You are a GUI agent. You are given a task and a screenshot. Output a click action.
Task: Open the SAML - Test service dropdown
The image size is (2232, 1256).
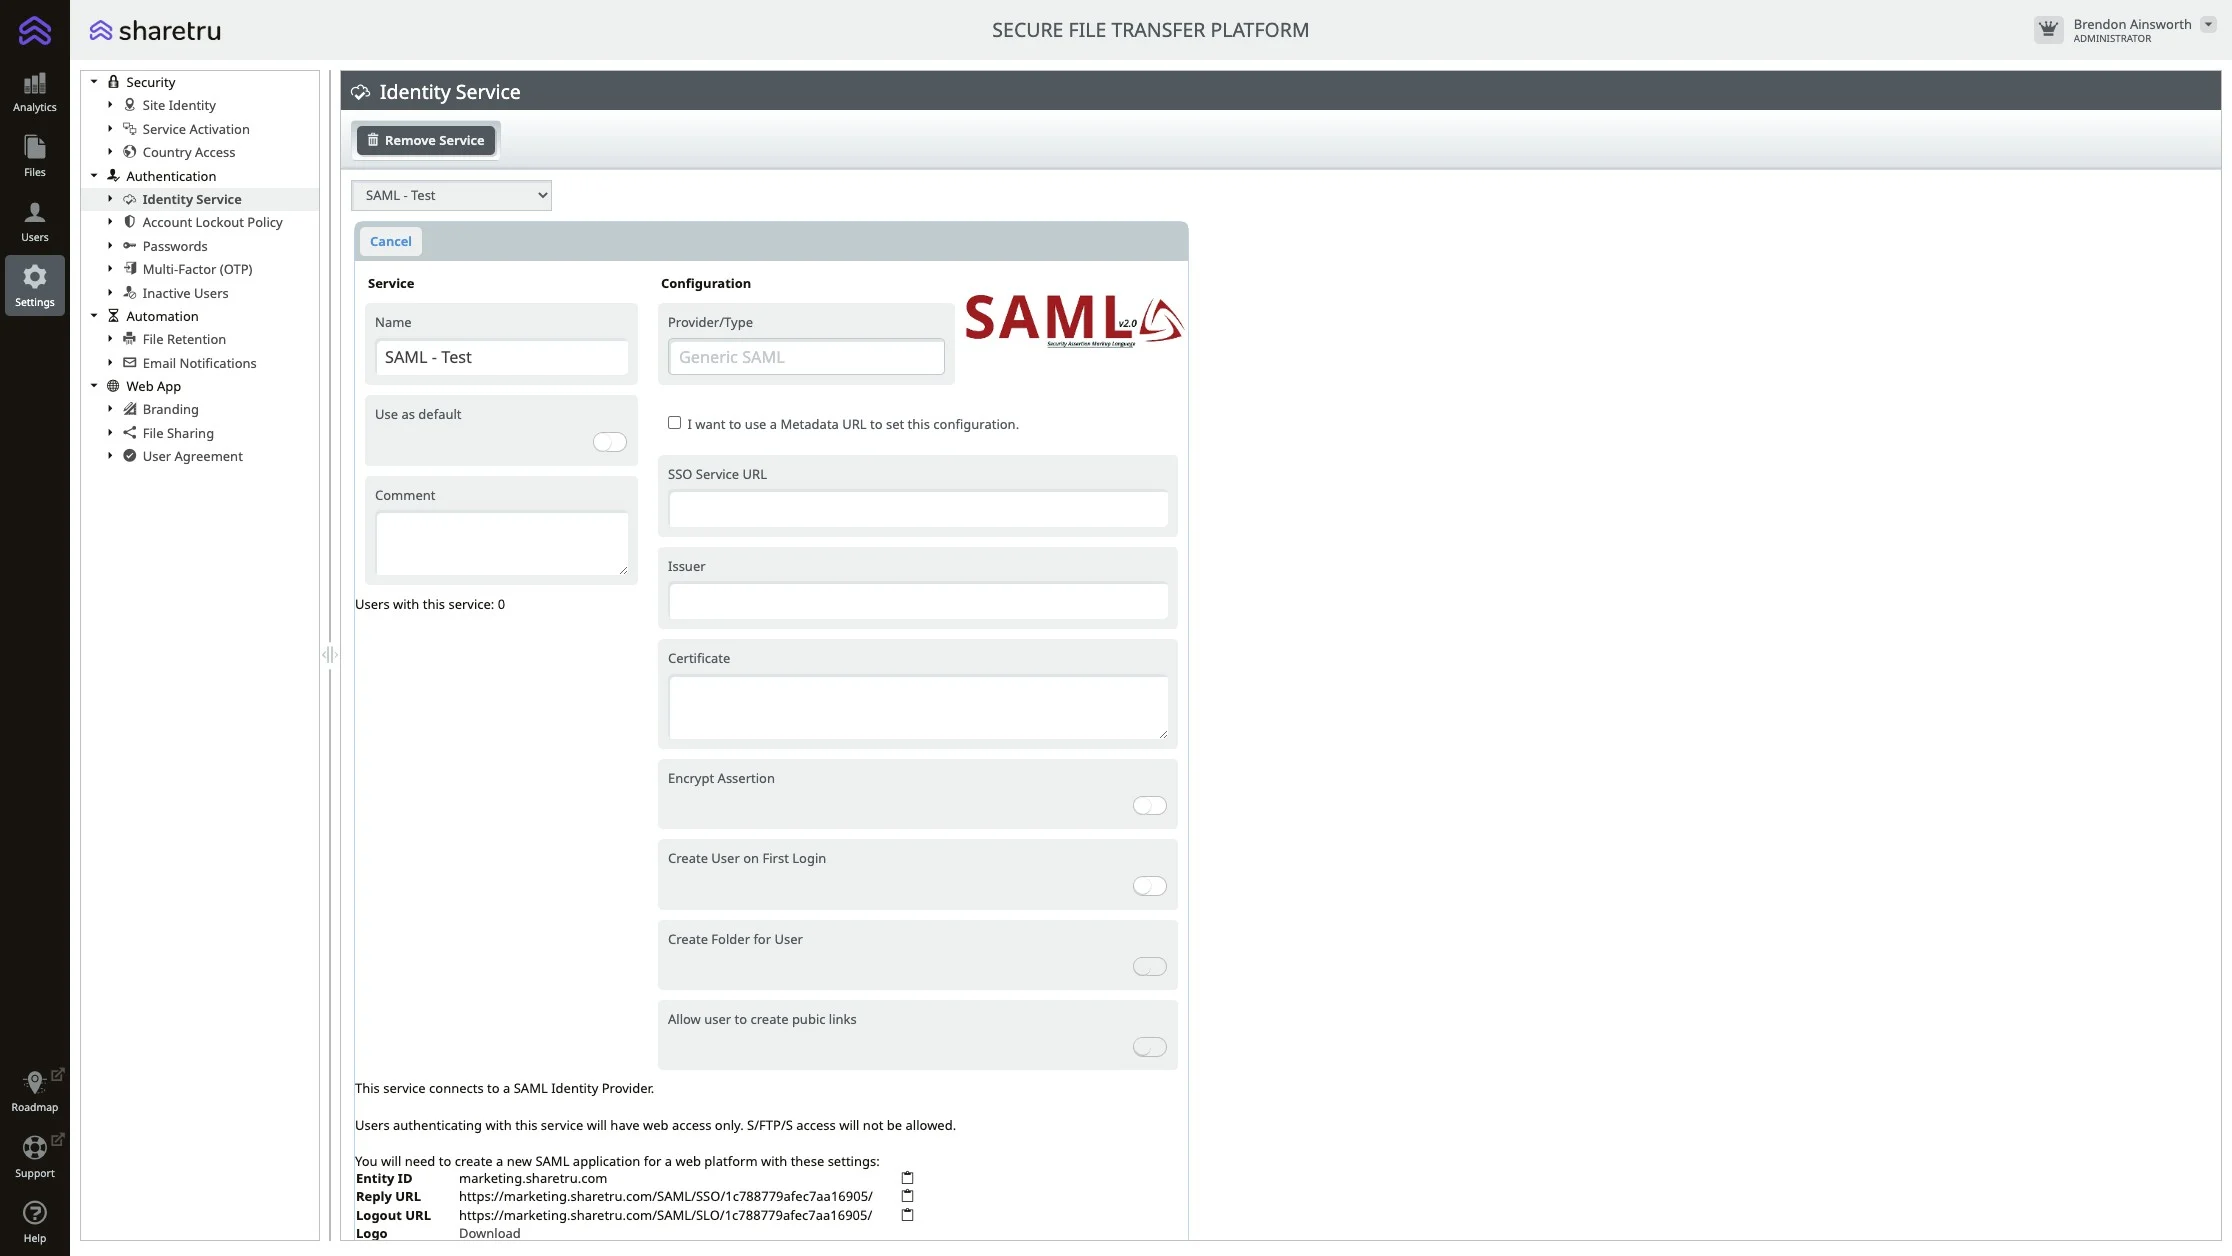(x=451, y=195)
